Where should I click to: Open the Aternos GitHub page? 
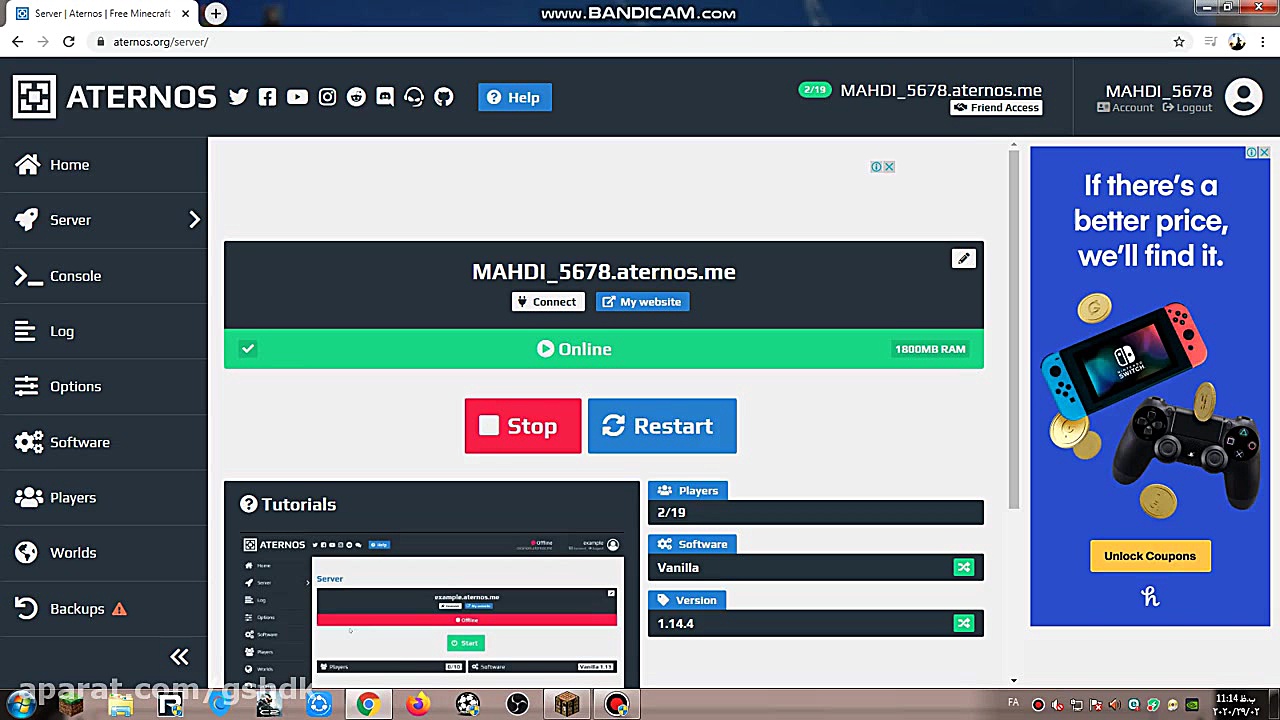point(444,97)
